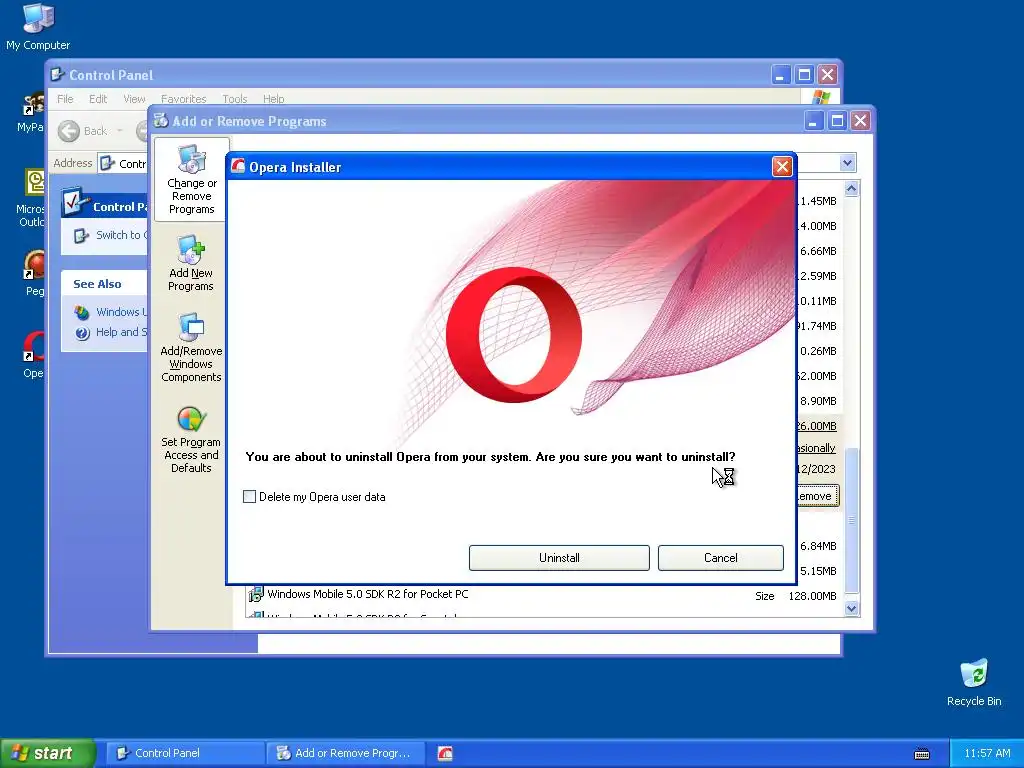Image resolution: width=1024 pixels, height=768 pixels.
Task: Close the Opera Installer dialog
Action: [782, 167]
